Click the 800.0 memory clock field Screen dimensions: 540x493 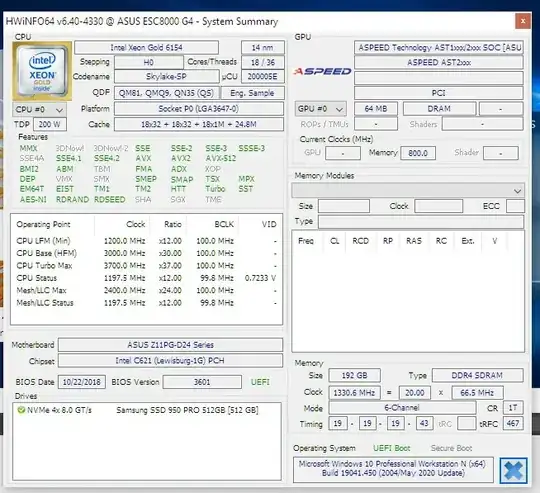pos(418,153)
